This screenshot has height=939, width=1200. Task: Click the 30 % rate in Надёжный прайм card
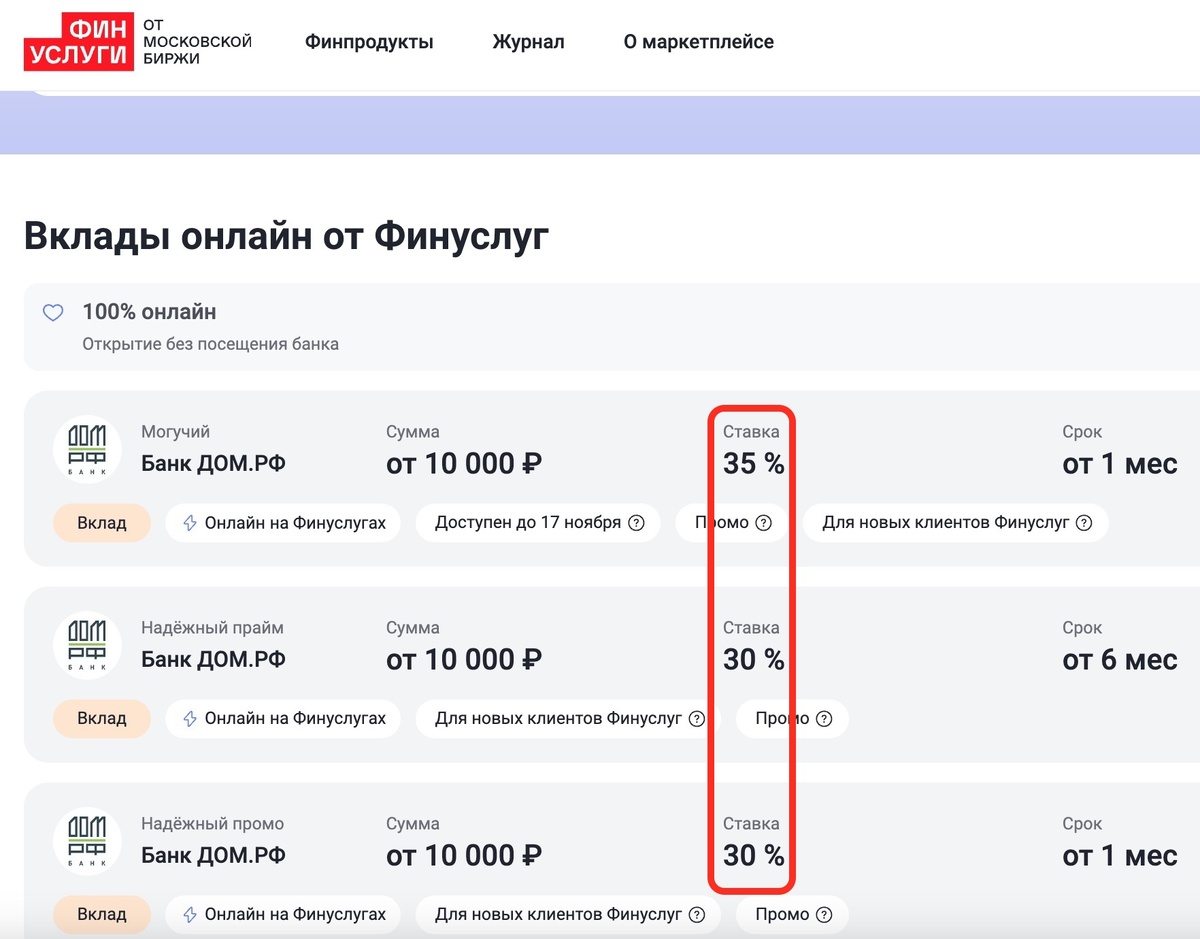point(754,659)
